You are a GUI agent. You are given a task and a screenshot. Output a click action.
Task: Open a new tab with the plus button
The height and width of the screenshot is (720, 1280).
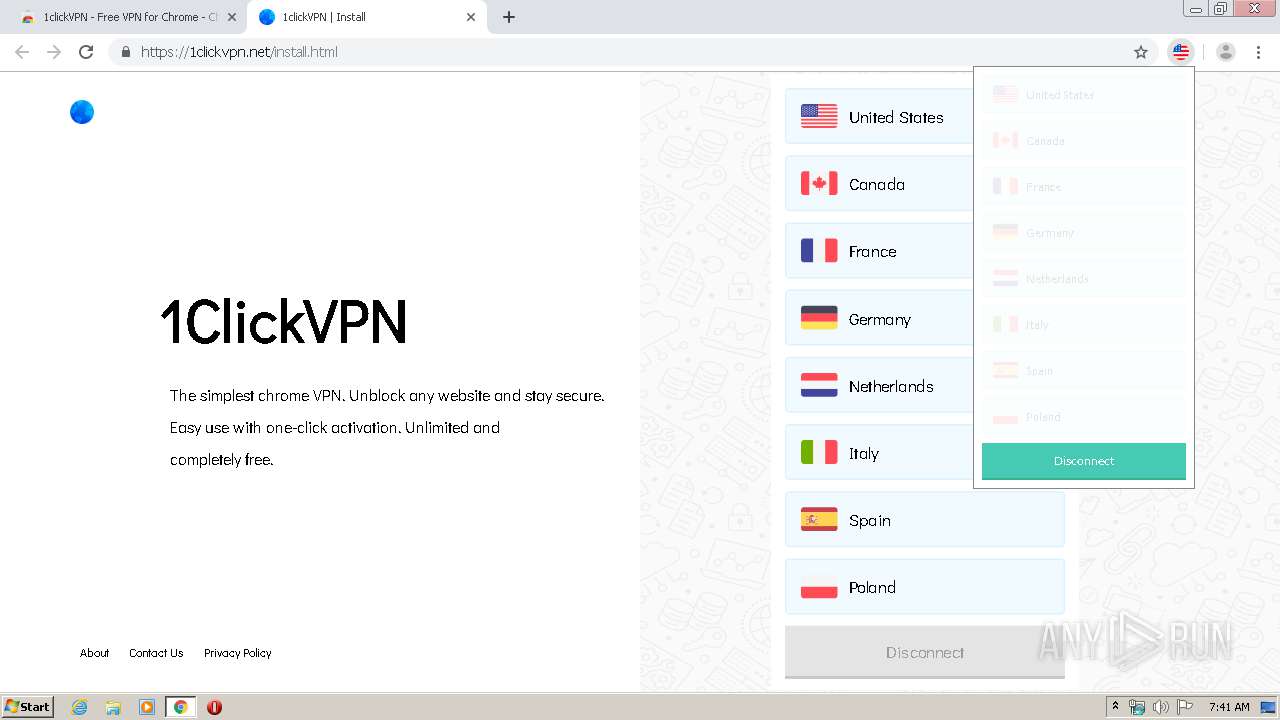pyautogui.click(x=509, y=17)
